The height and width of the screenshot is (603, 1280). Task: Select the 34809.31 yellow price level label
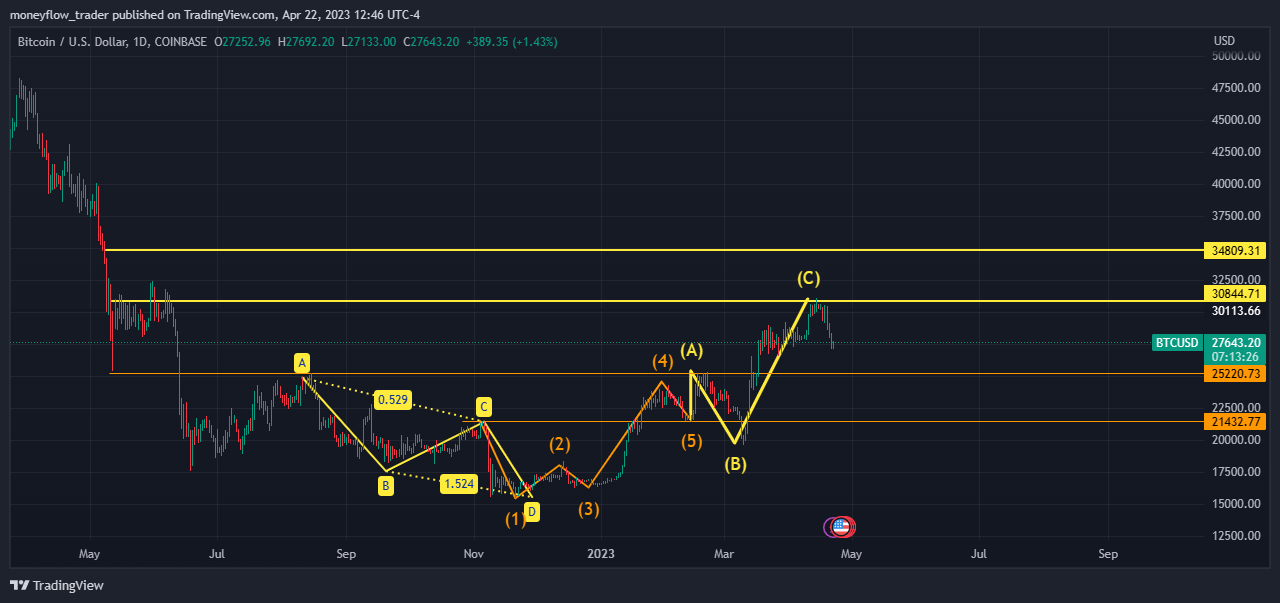[x=1237, y=250]
